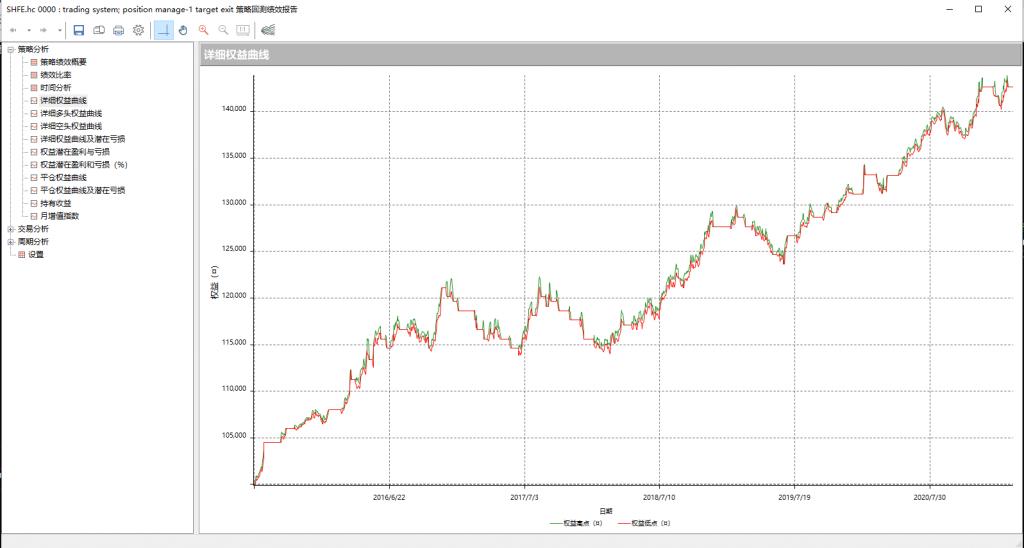This screenshot has height=548, width=1024.
Task: Open 平仓权益曲线及潜在亏损 in the tree
Action: click(83, 190)
